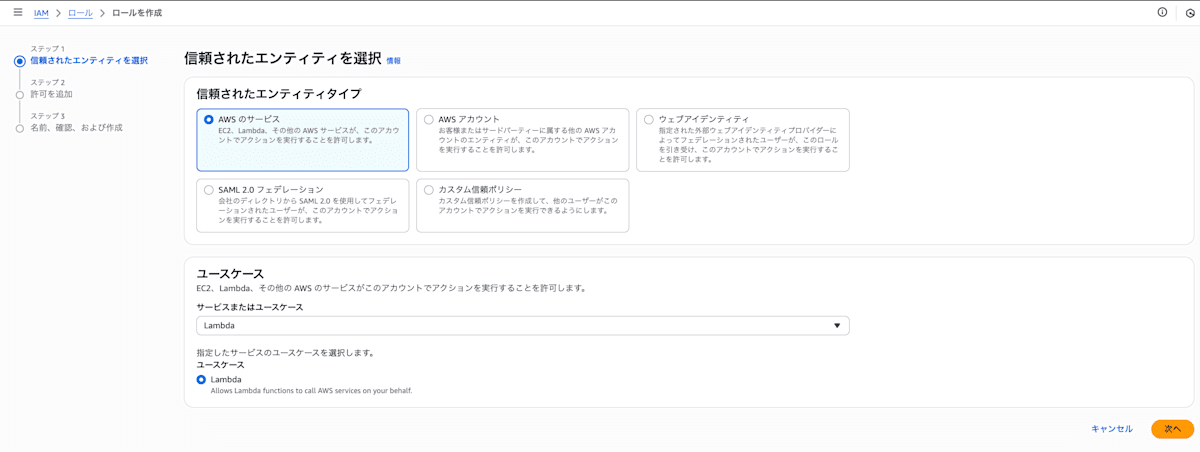The height and width of the screenshot is (452, 1200).
Task: Select AWS のサービス radio option
Action: (208, 119)
